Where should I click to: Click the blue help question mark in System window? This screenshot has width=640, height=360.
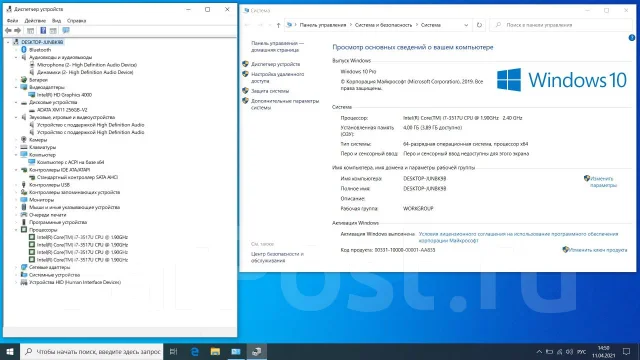tap(631, 38)
